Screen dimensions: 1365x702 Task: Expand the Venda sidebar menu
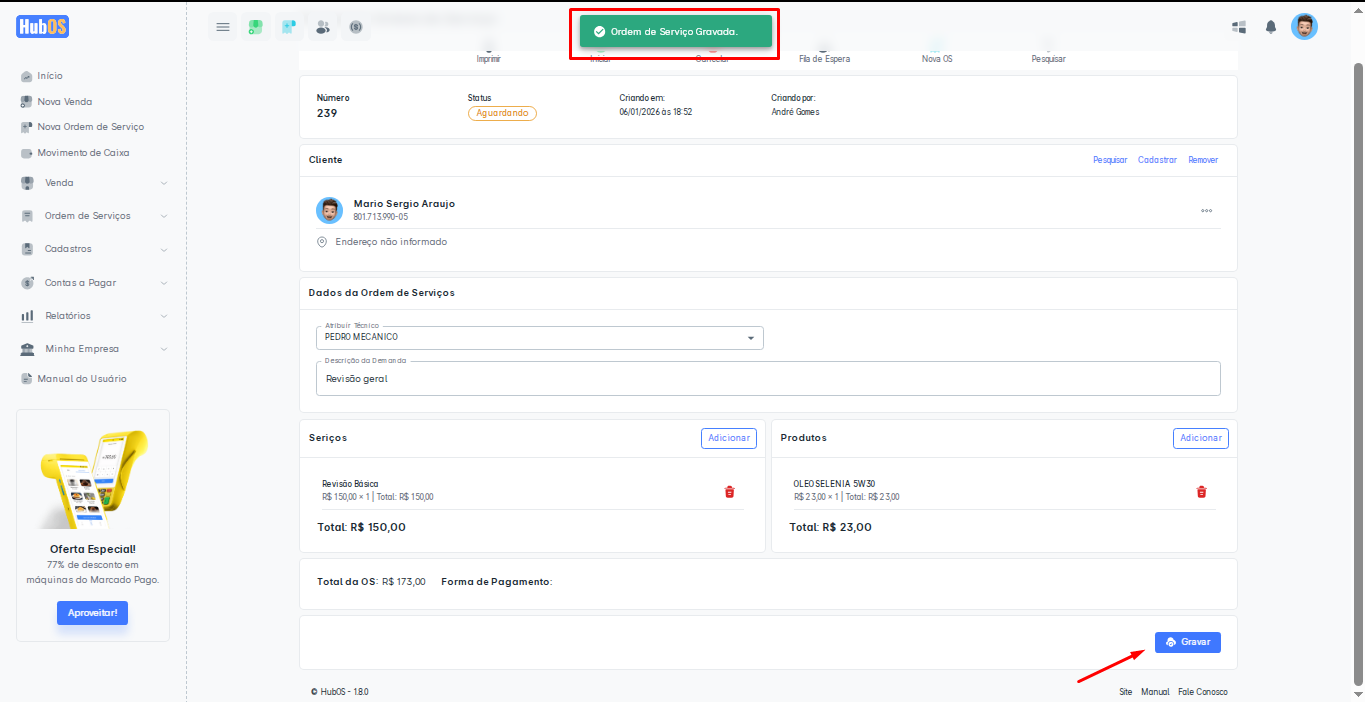pos(93,183)
